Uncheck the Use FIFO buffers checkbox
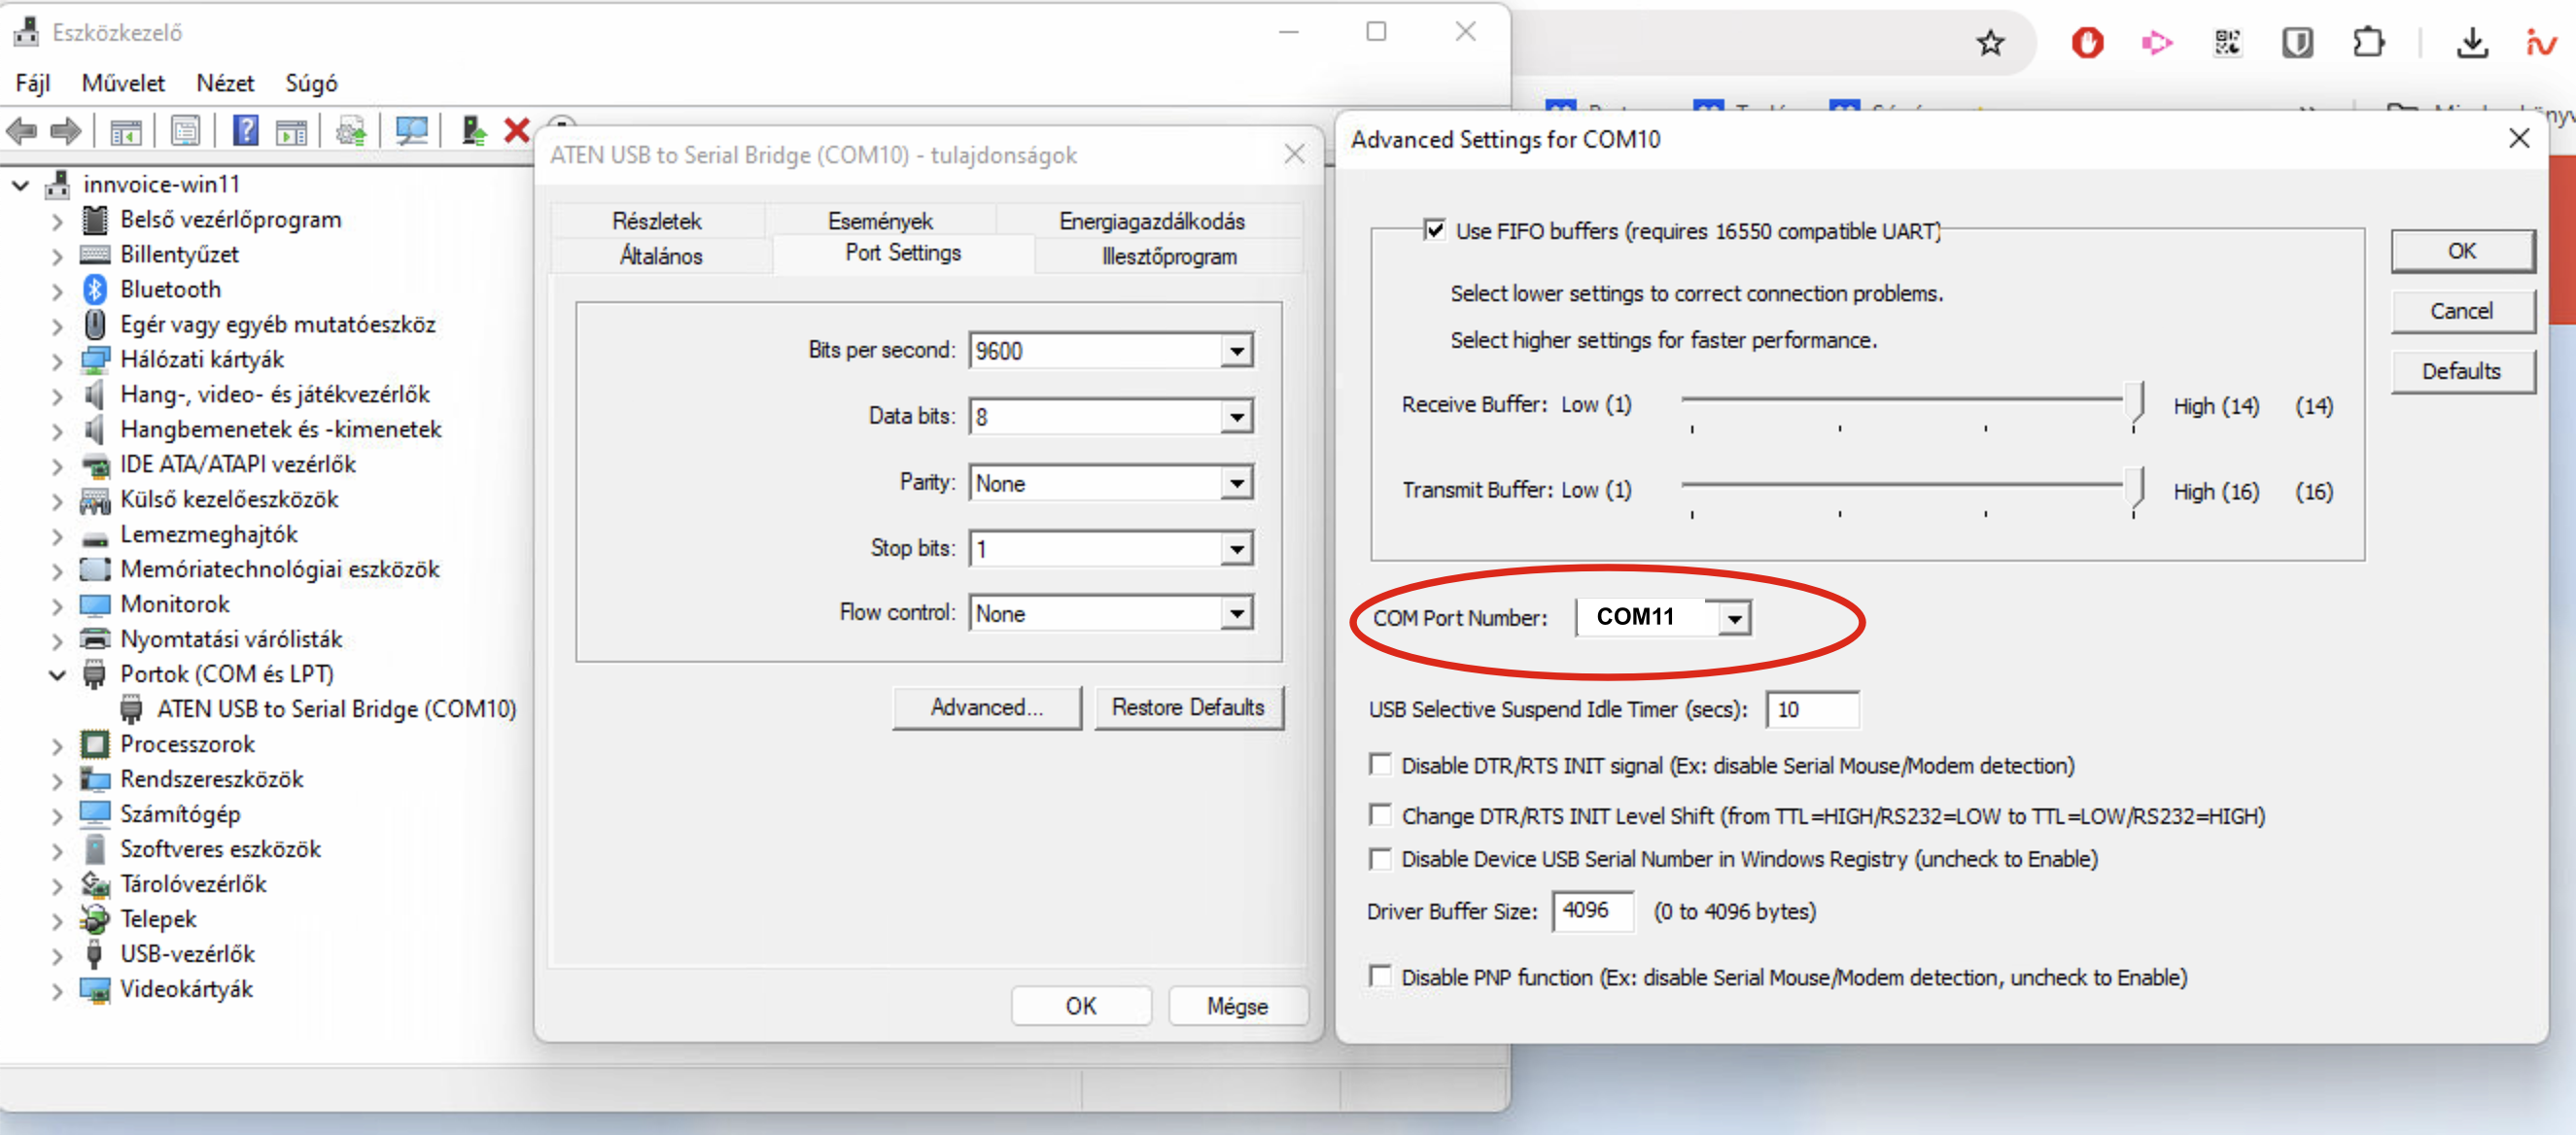2576x1135 pixels. pyautogui.click(x=1434, y=231)
